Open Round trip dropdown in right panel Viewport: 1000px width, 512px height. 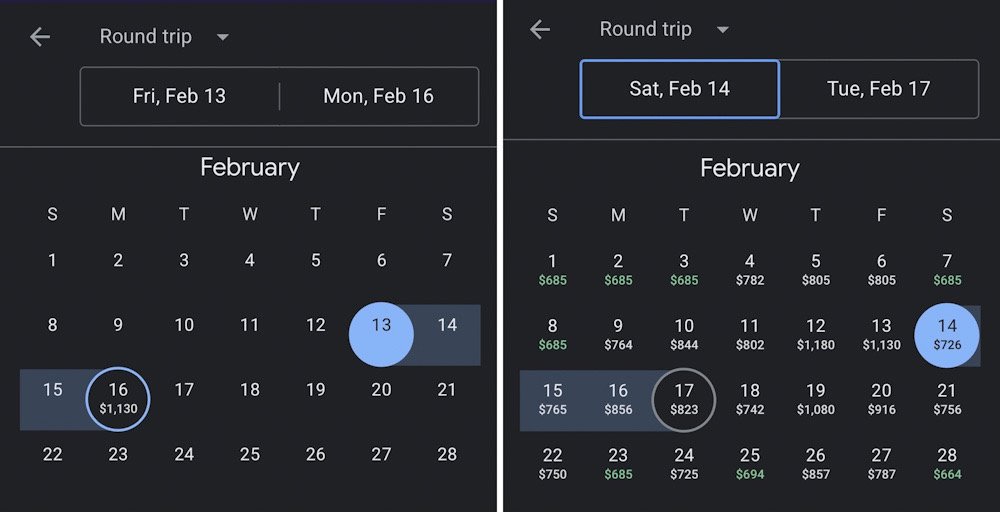click(x=665, y=30)
